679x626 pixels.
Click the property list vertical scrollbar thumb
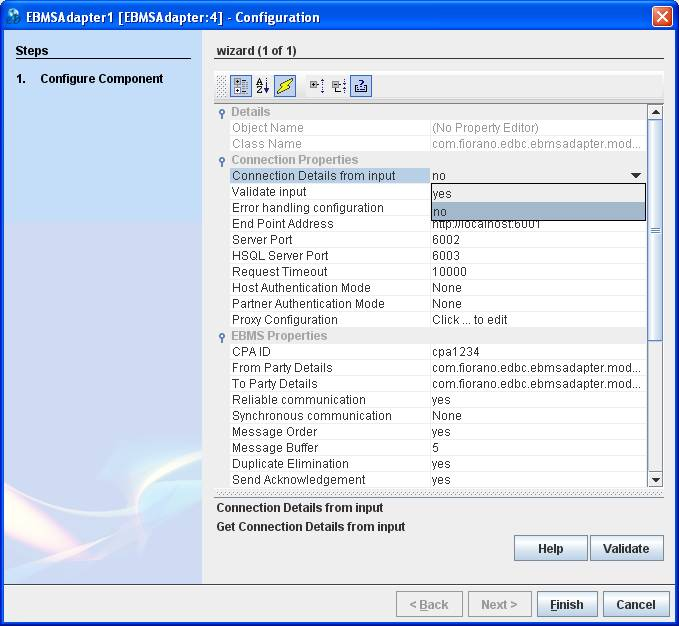pyautogui.click(x=656, y=230)
